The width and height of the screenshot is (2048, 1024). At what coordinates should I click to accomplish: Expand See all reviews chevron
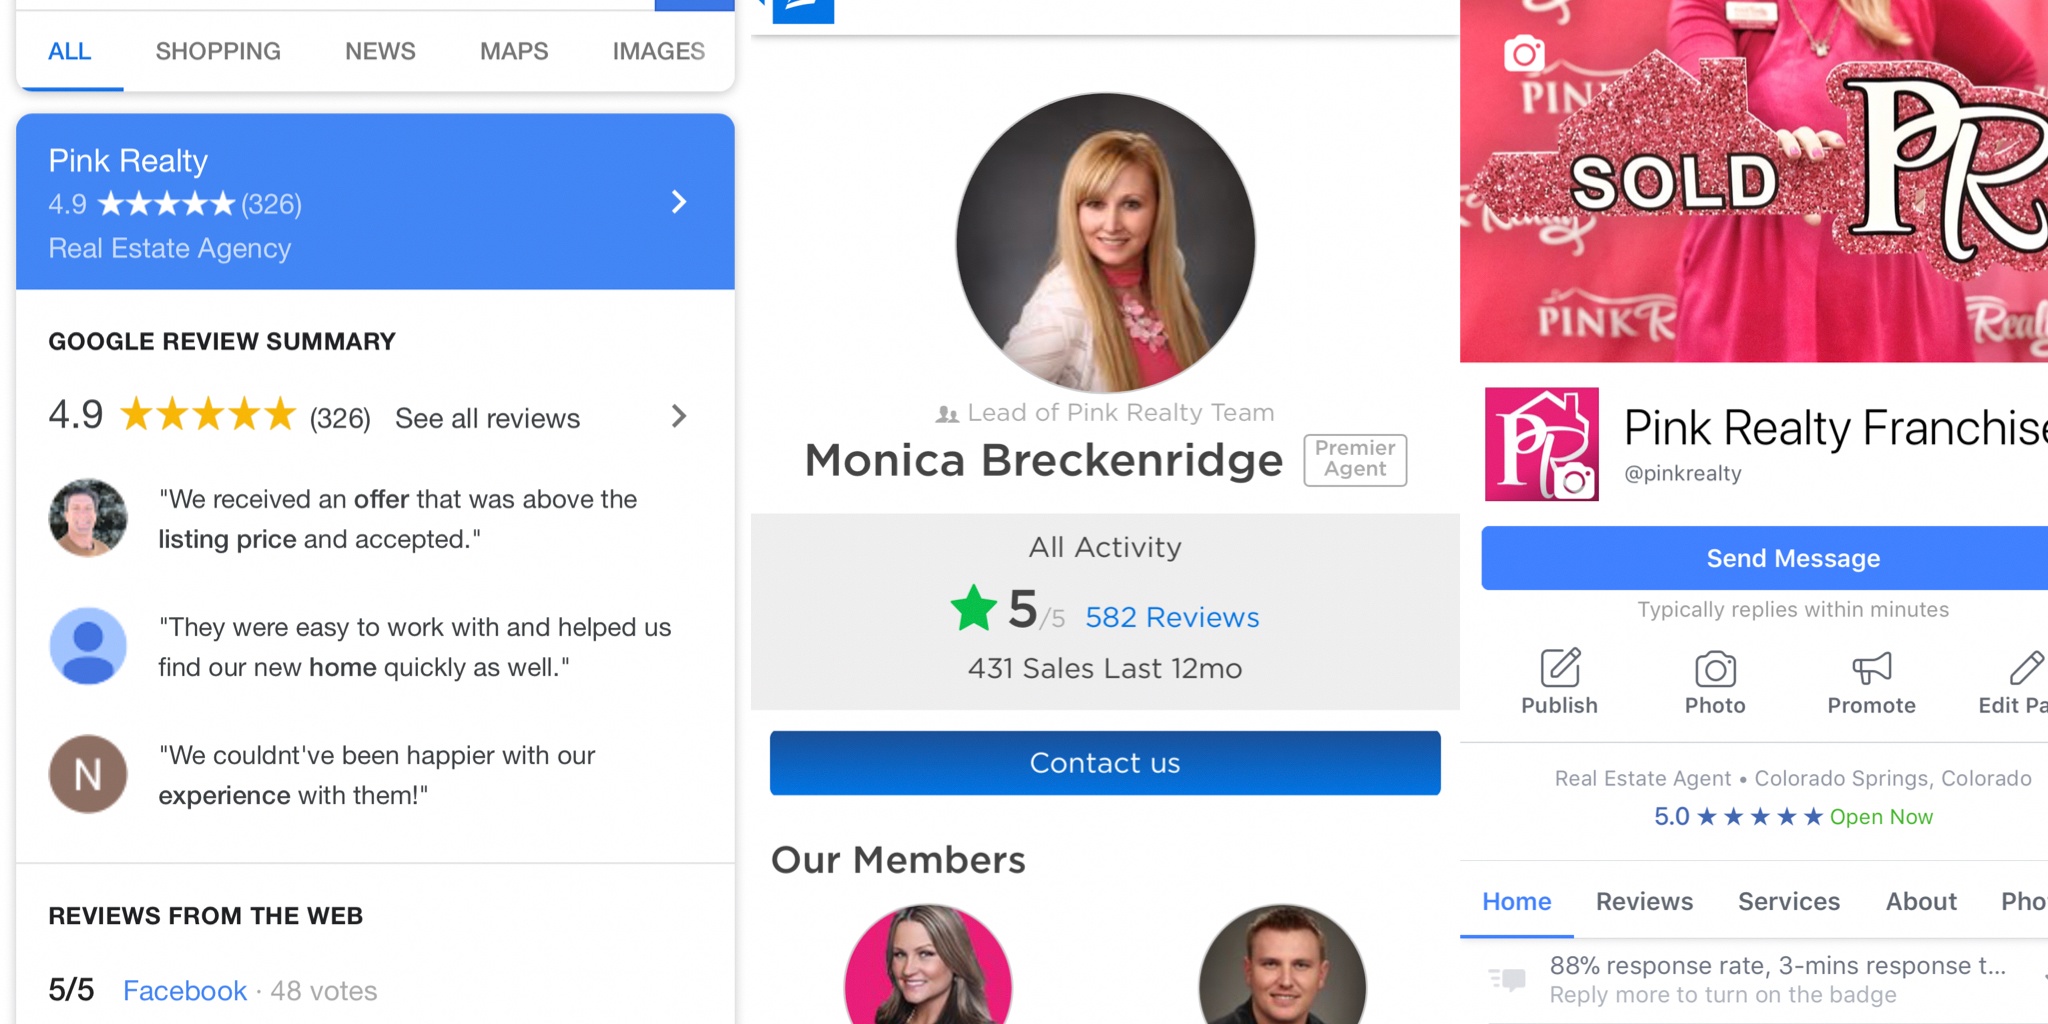(679, 417)
